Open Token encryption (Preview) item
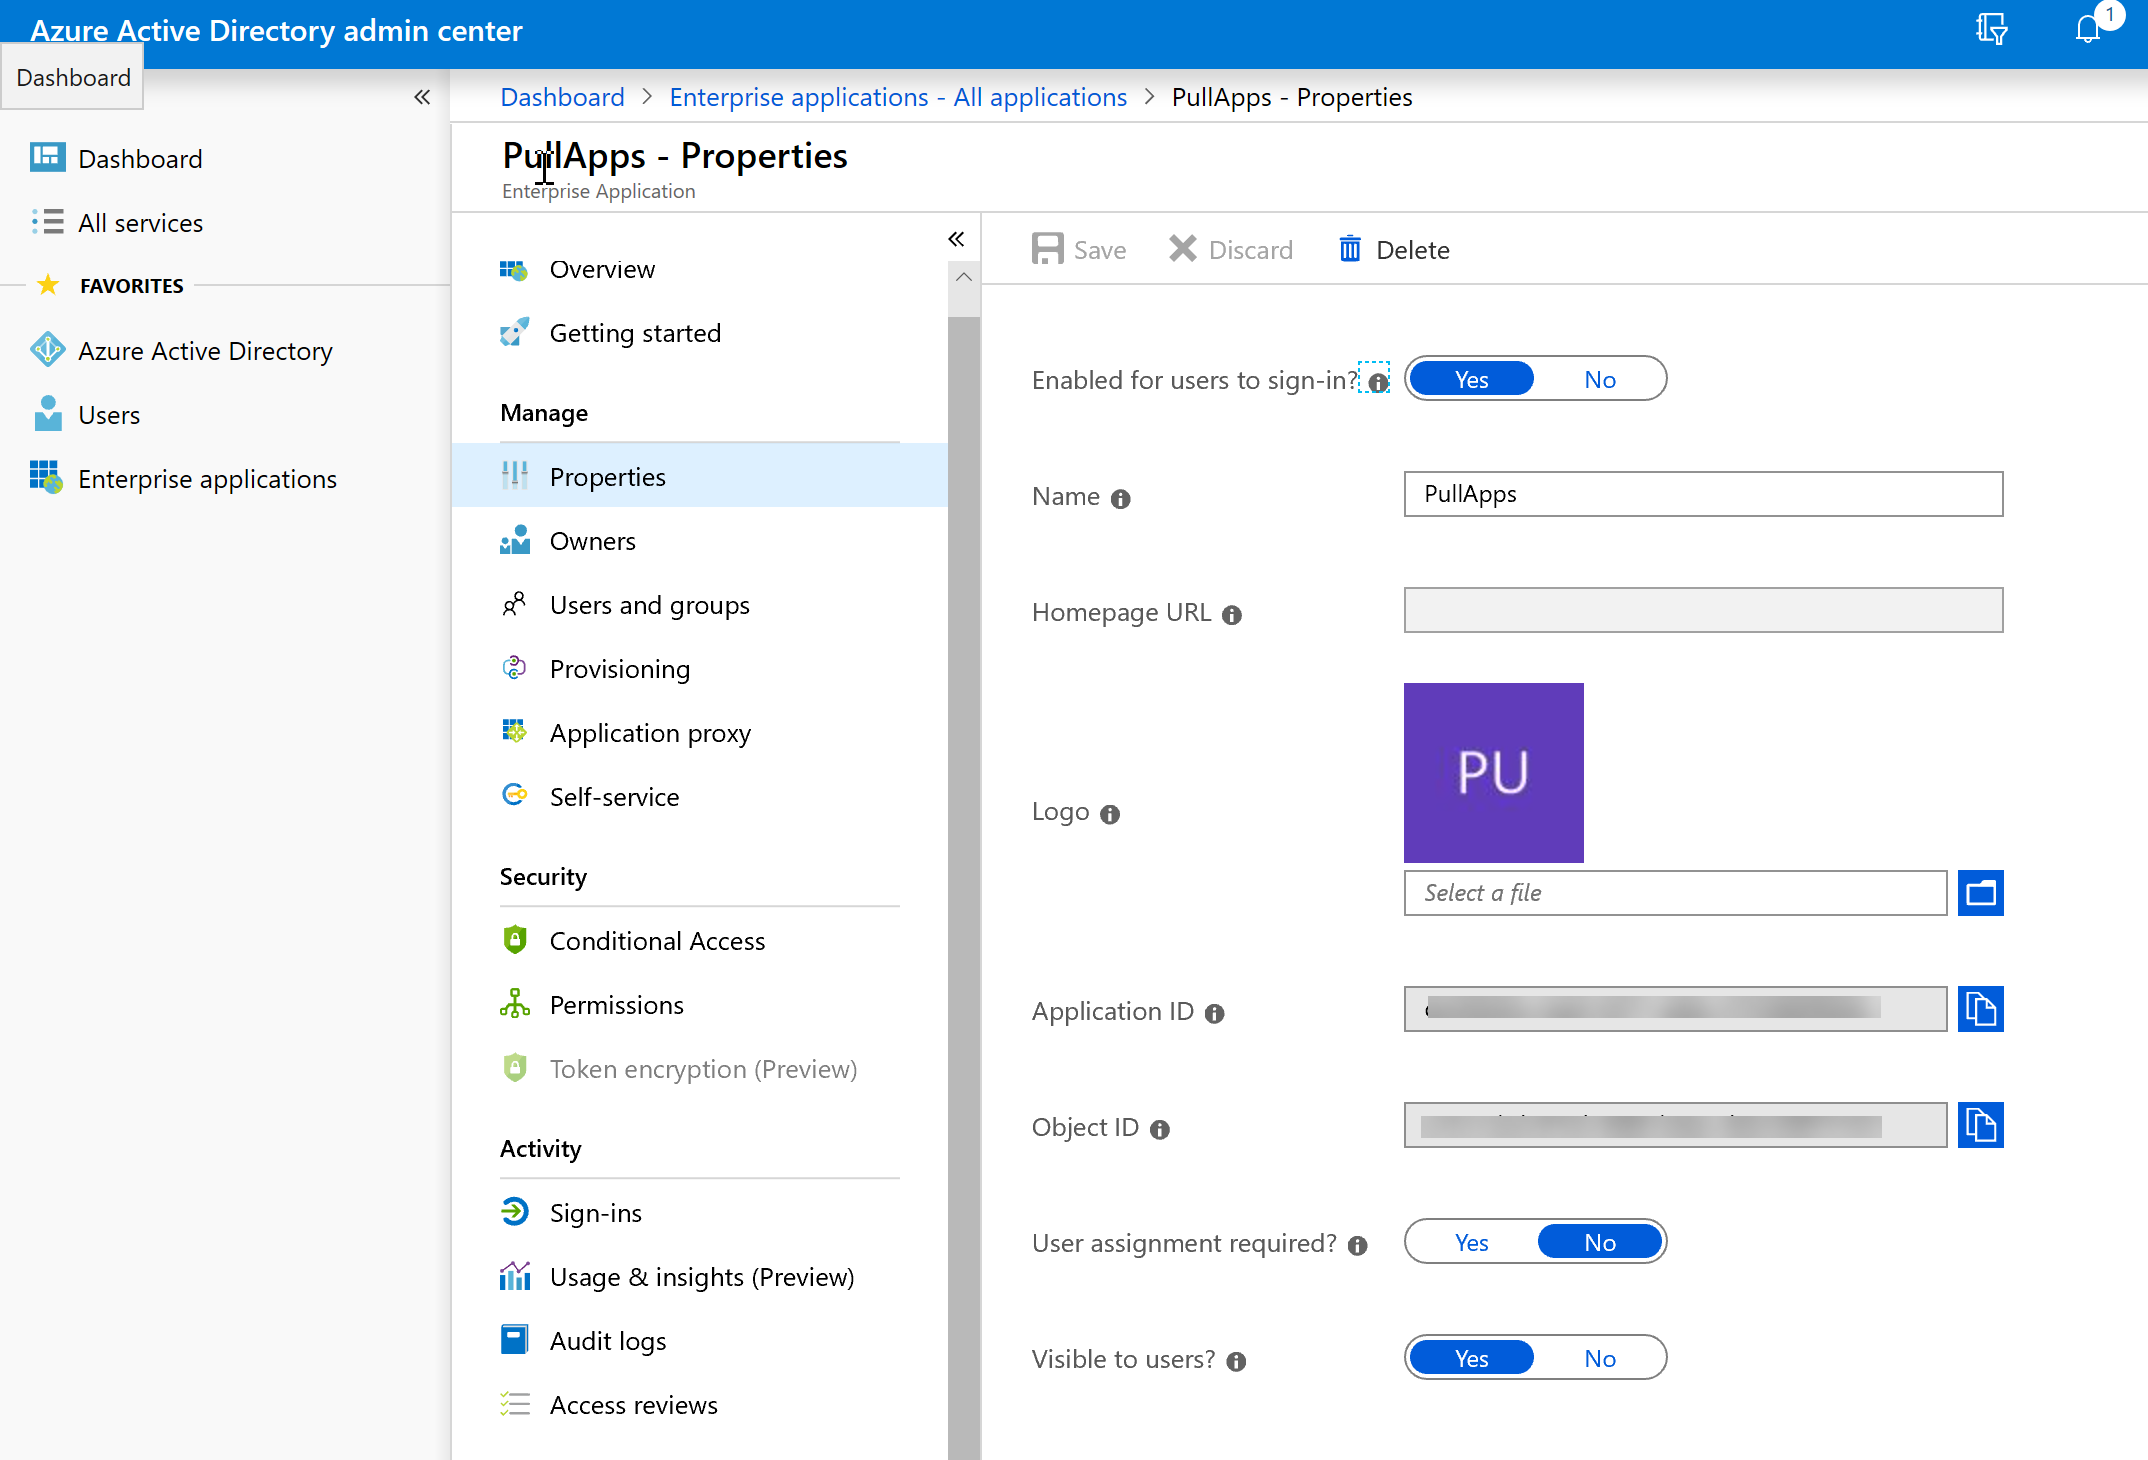 [699, 1068]
